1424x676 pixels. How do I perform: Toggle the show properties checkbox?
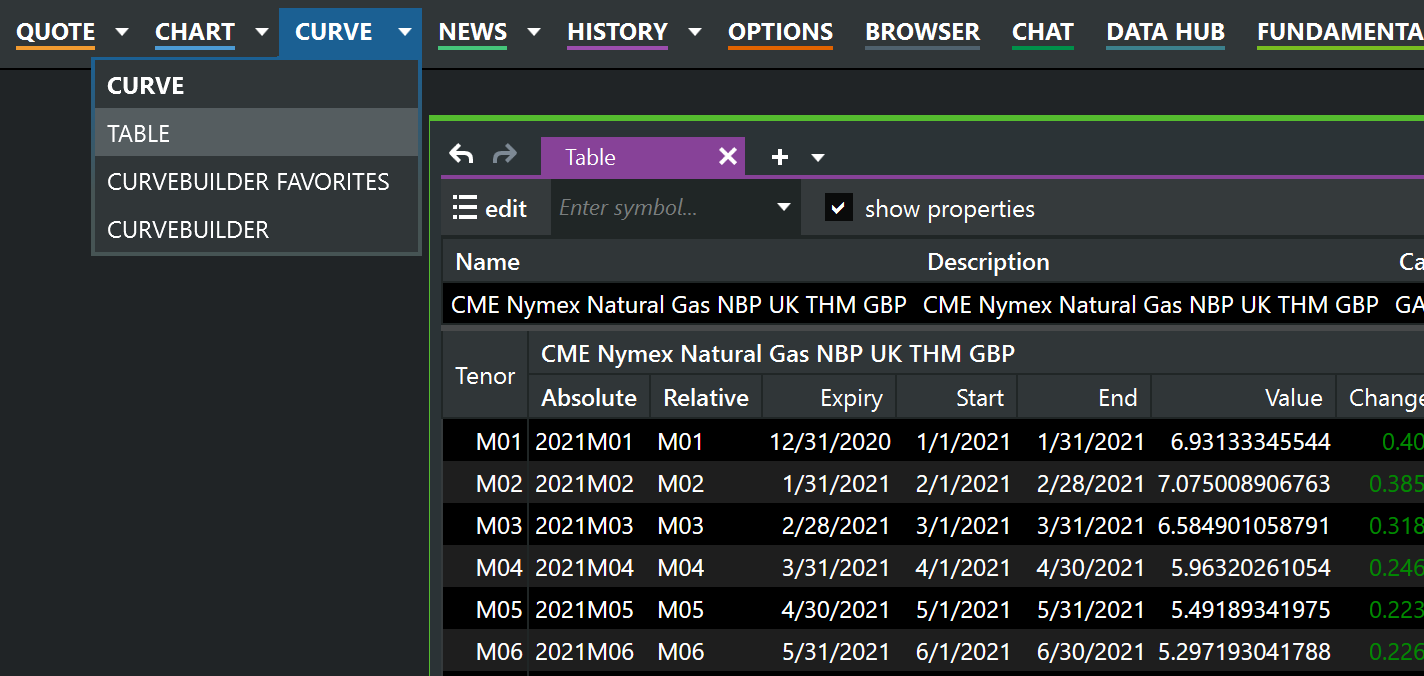coord(838,208)
